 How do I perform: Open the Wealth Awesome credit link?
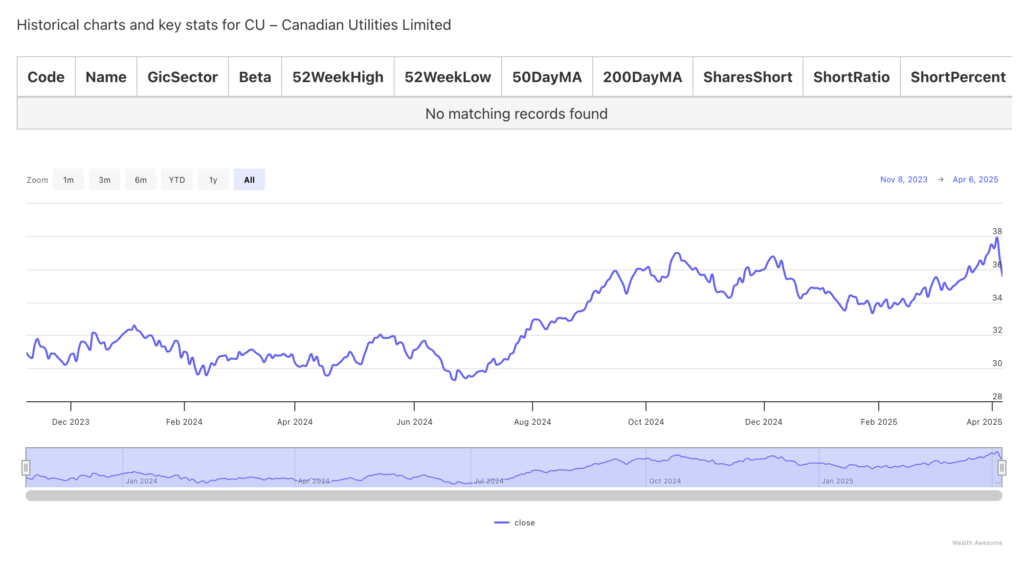(975, 543)
